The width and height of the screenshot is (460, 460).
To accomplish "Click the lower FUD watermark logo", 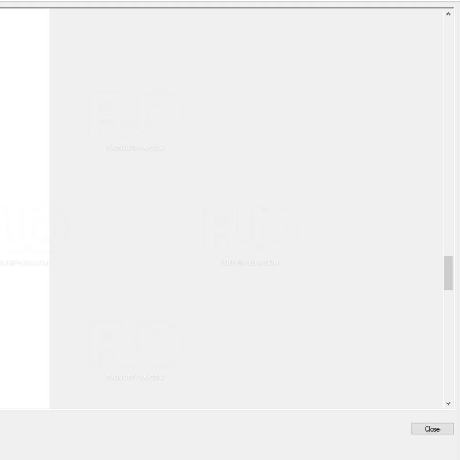I will pyautogui.click(x=136, y=345).
